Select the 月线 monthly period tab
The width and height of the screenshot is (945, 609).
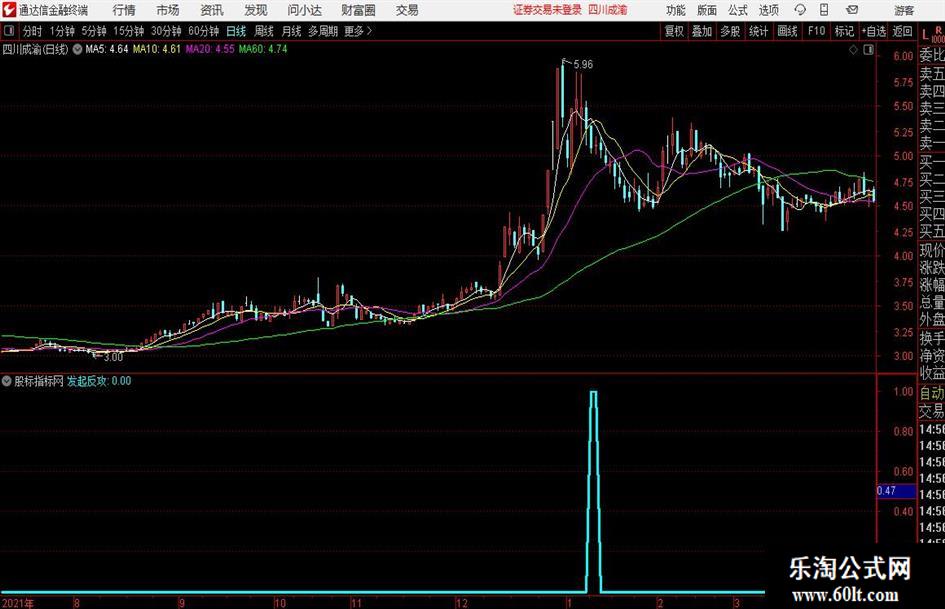(x=291, y=31)
